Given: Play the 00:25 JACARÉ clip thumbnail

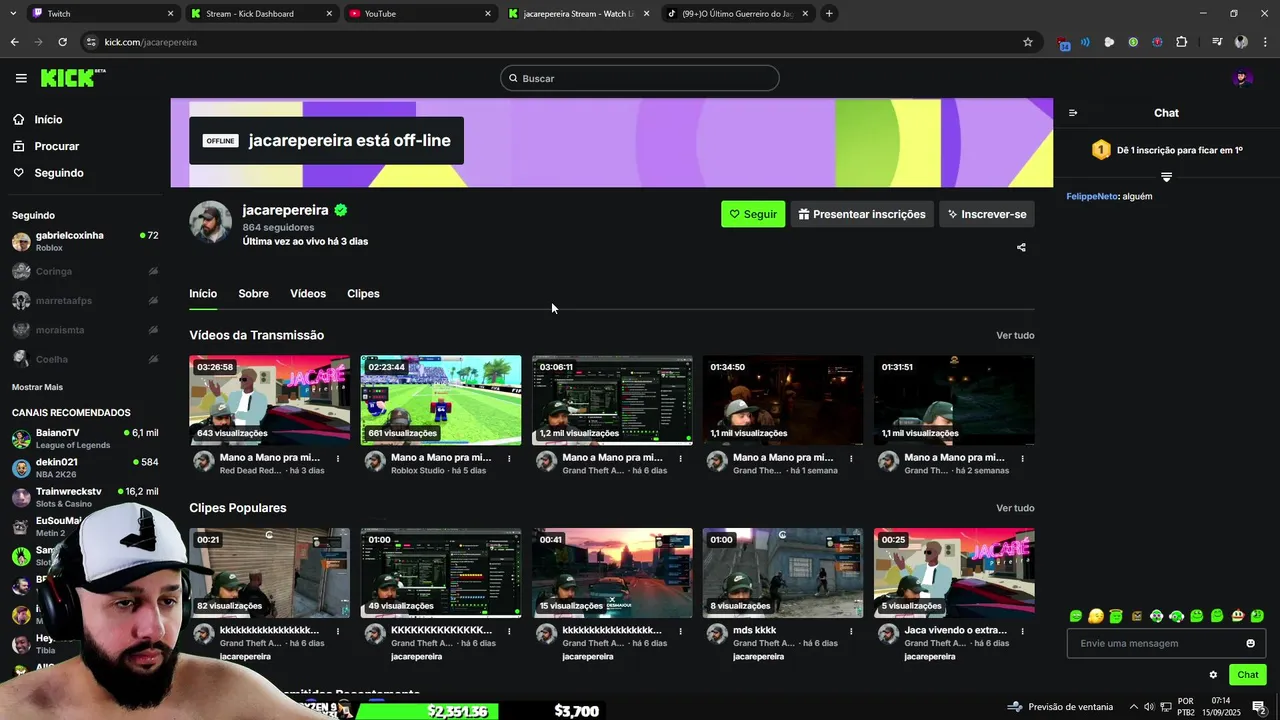Looking at the screenshot, I should [954, 573].
